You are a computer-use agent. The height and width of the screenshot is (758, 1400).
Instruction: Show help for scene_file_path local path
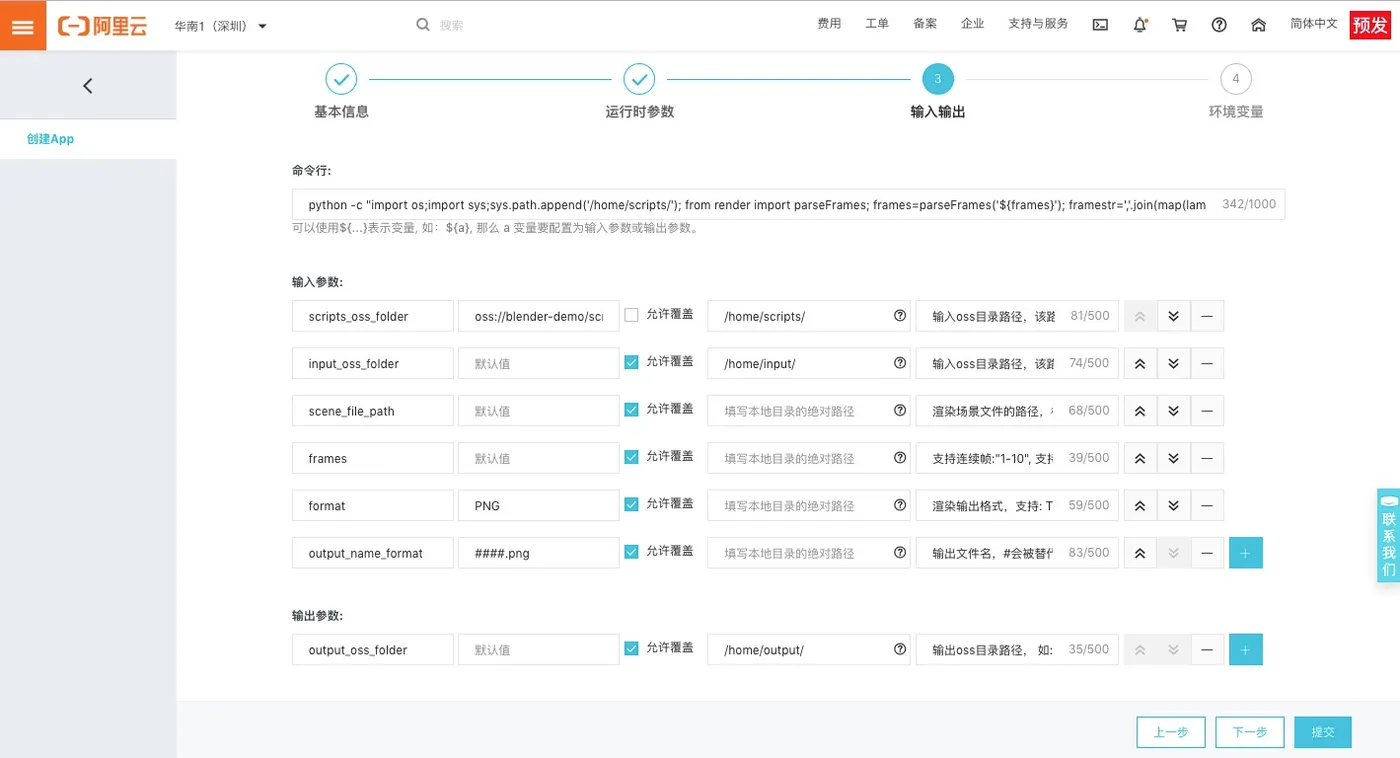pos(899,411)
